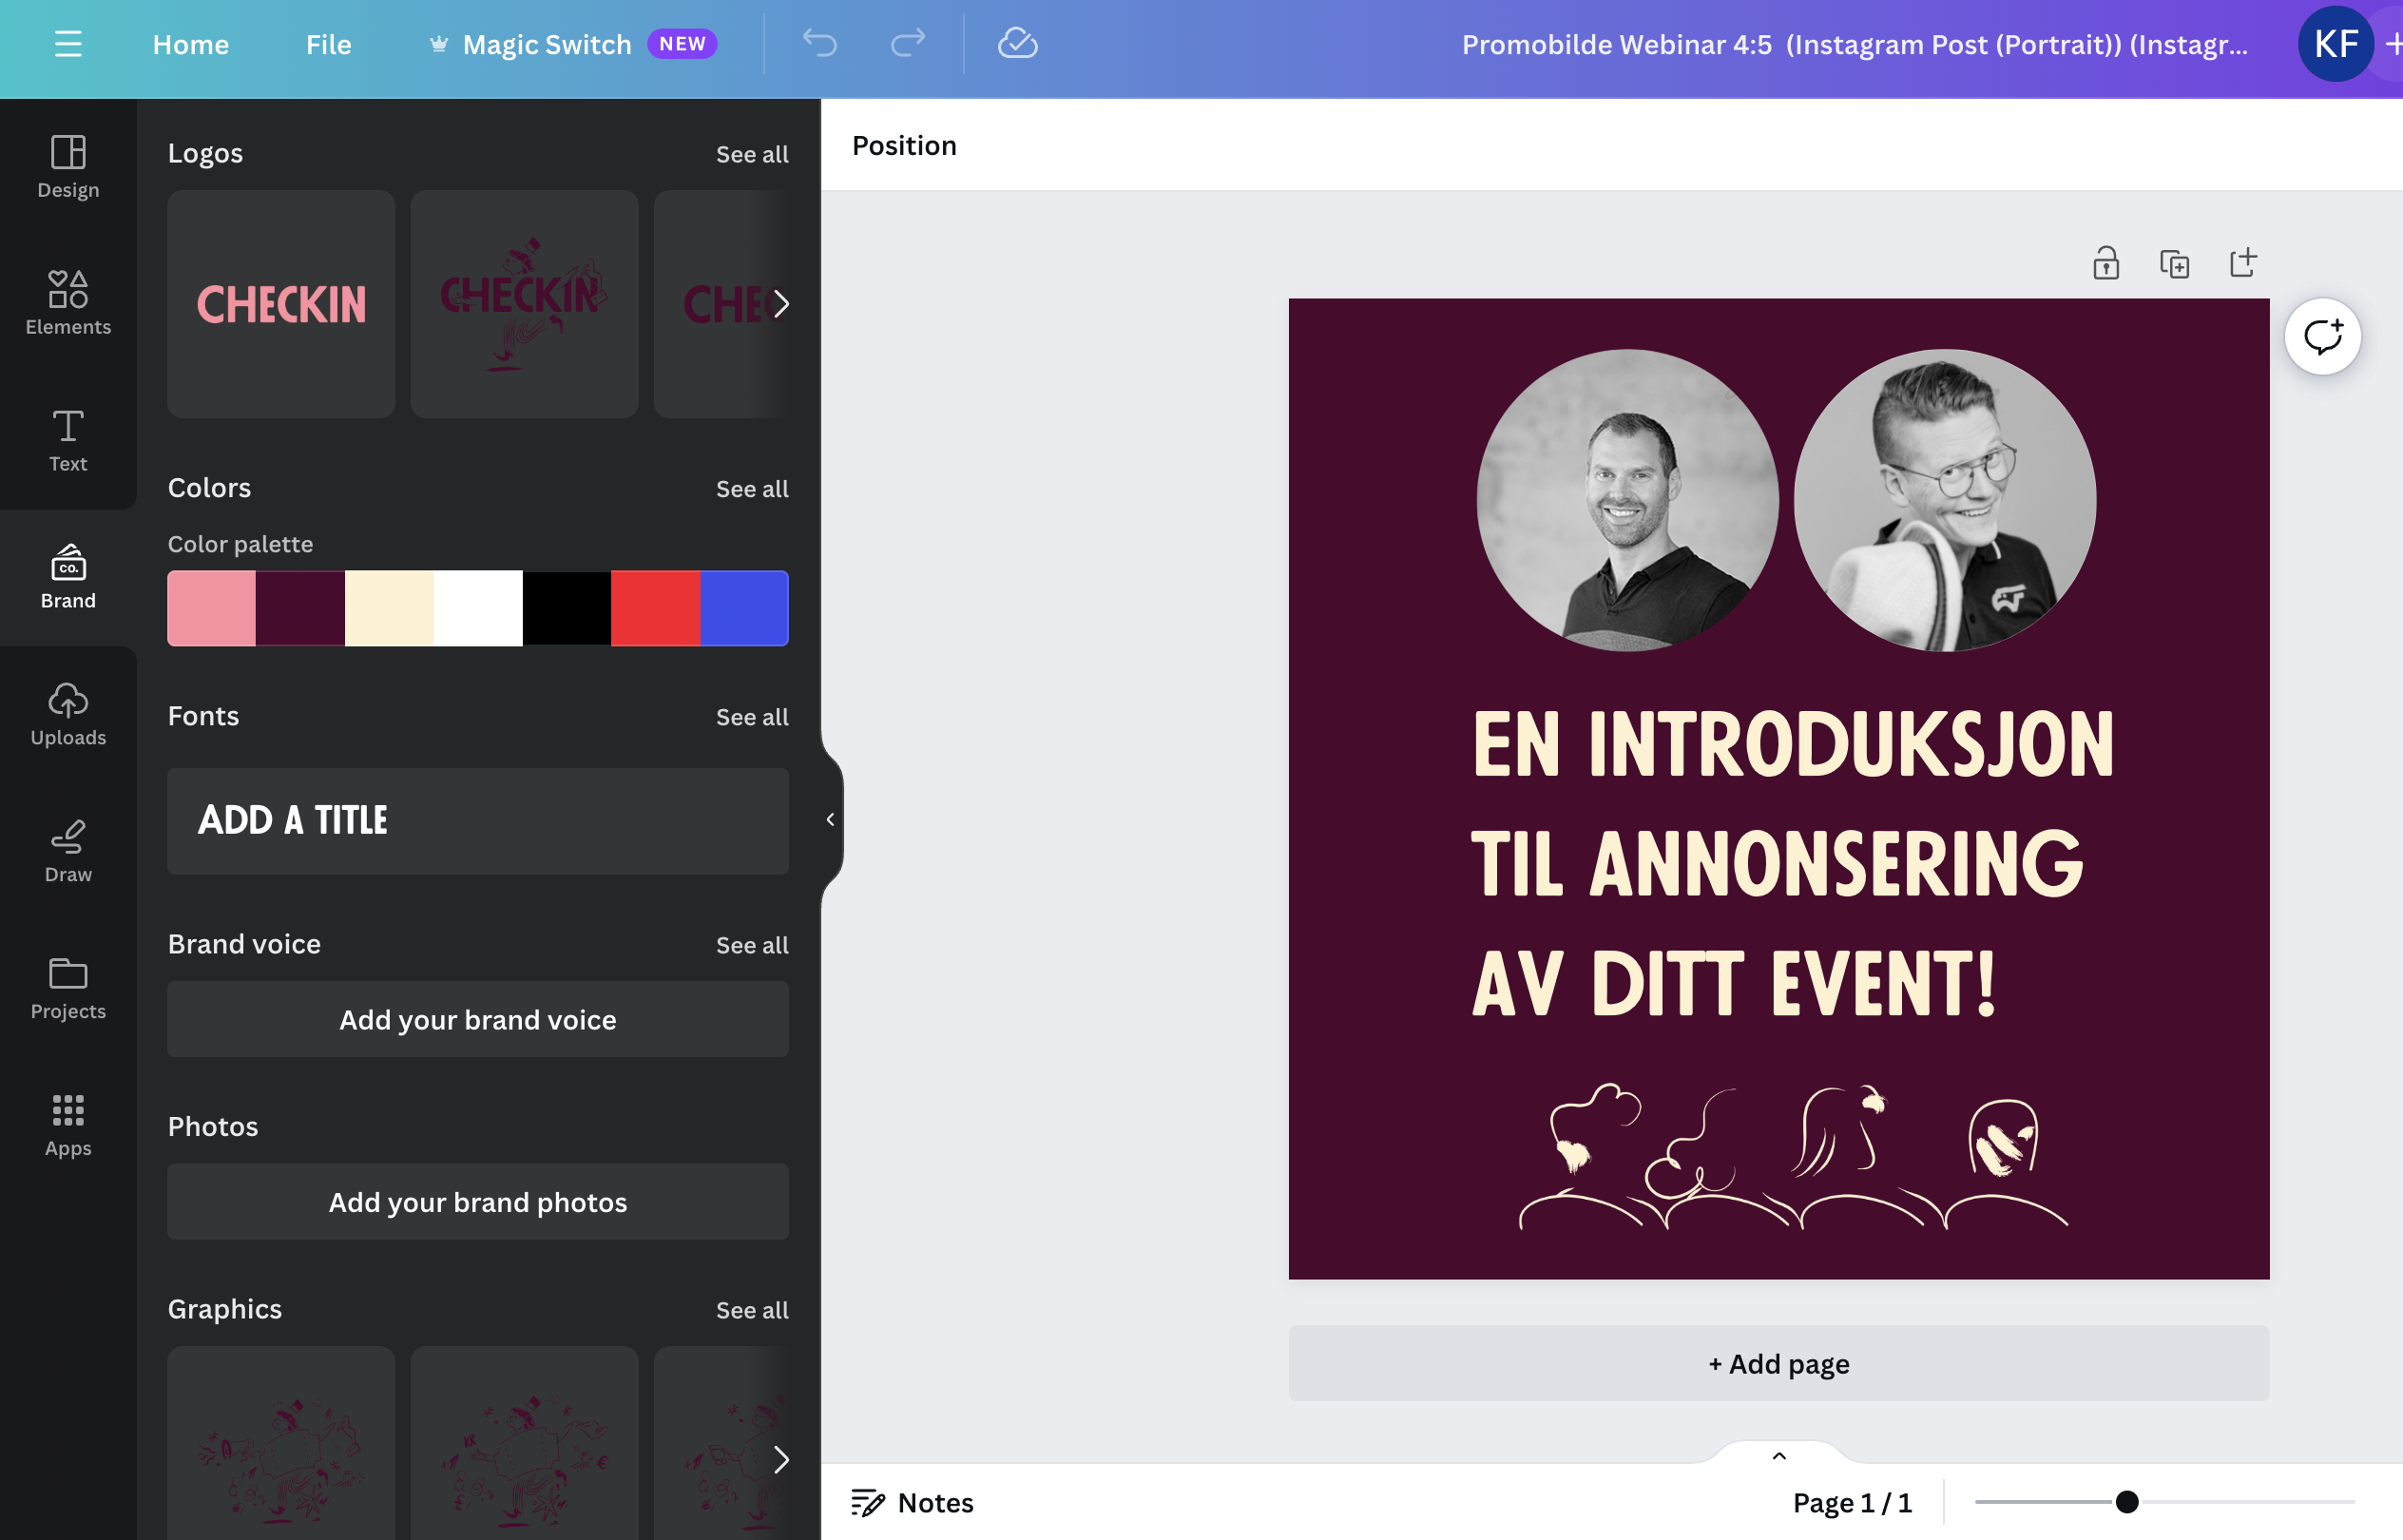Open the Magic Switch menu
The height and width of the screenshot is (1540, 2403).
[547, 44]
